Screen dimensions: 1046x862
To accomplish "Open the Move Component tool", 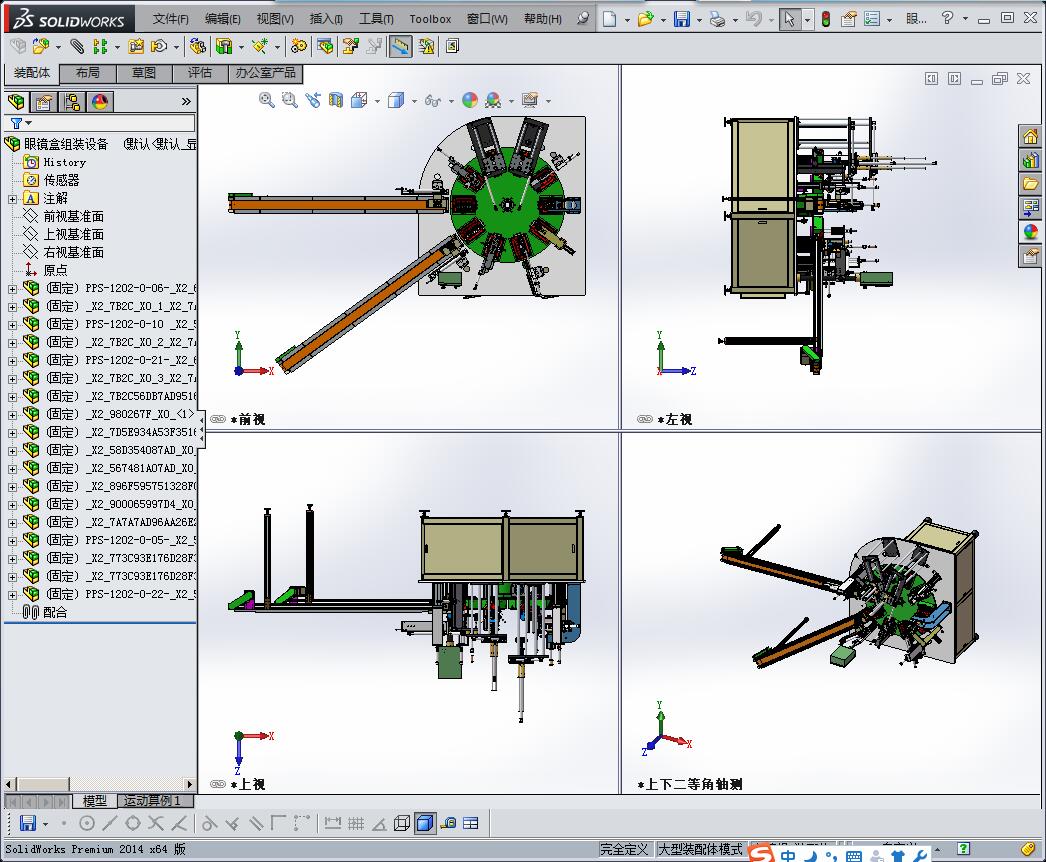I will point(159,46).
